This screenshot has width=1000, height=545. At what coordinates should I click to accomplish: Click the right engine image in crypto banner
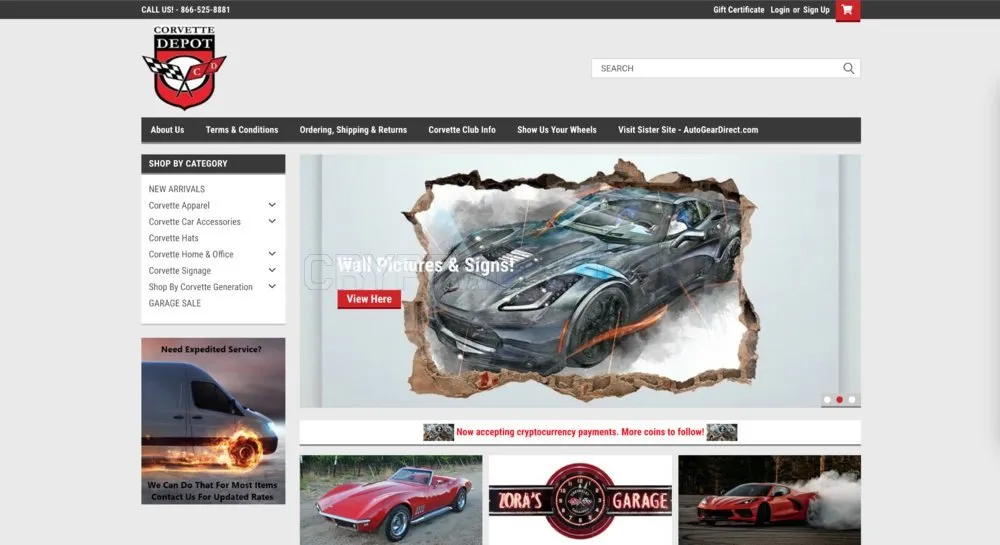point(722,432)
